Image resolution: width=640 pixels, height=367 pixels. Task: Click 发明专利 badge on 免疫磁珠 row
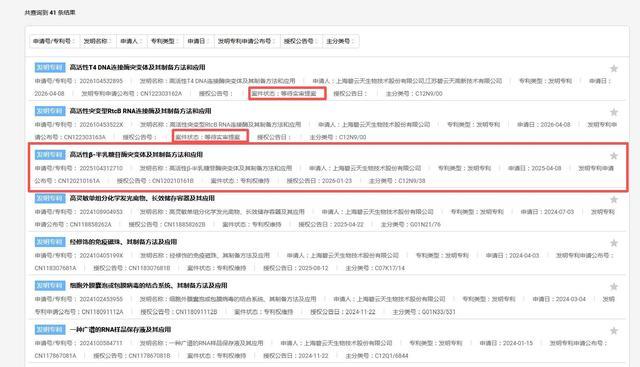(x=50, y=242)
